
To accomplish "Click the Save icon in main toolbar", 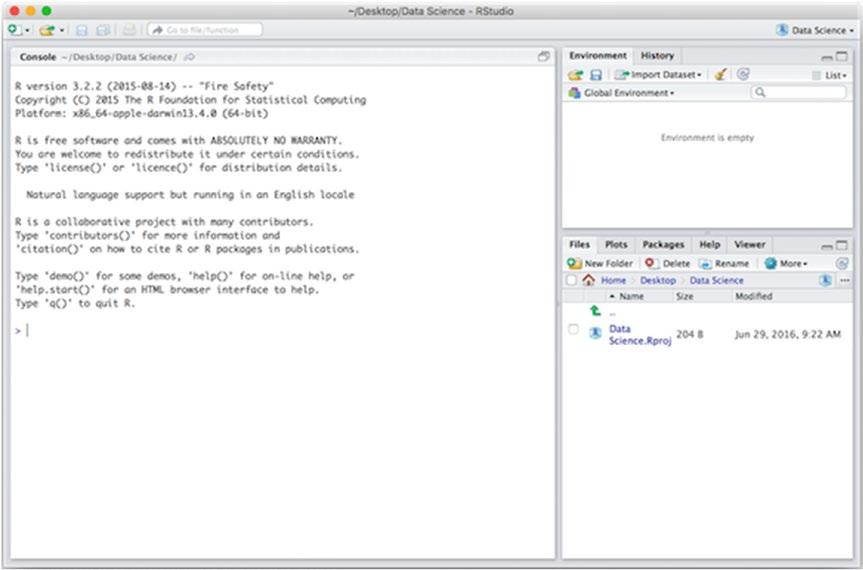I will (x=81, y=30).
